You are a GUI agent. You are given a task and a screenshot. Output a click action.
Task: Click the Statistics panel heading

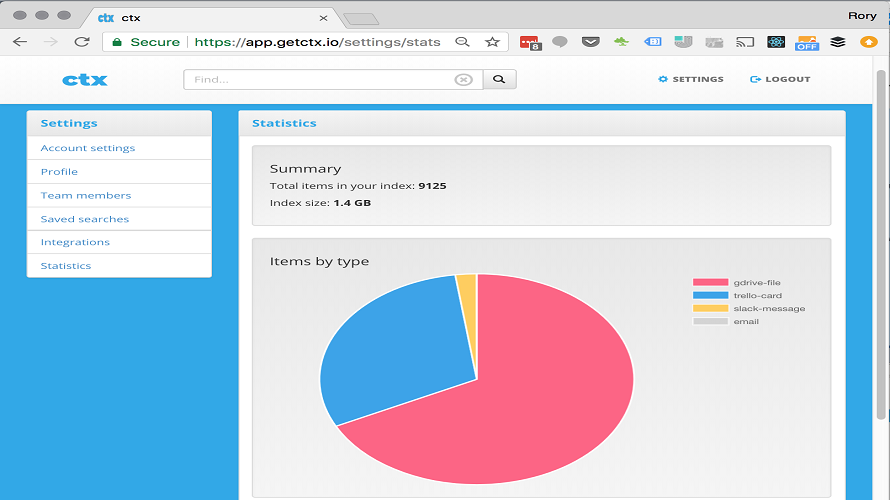point(284,123)
